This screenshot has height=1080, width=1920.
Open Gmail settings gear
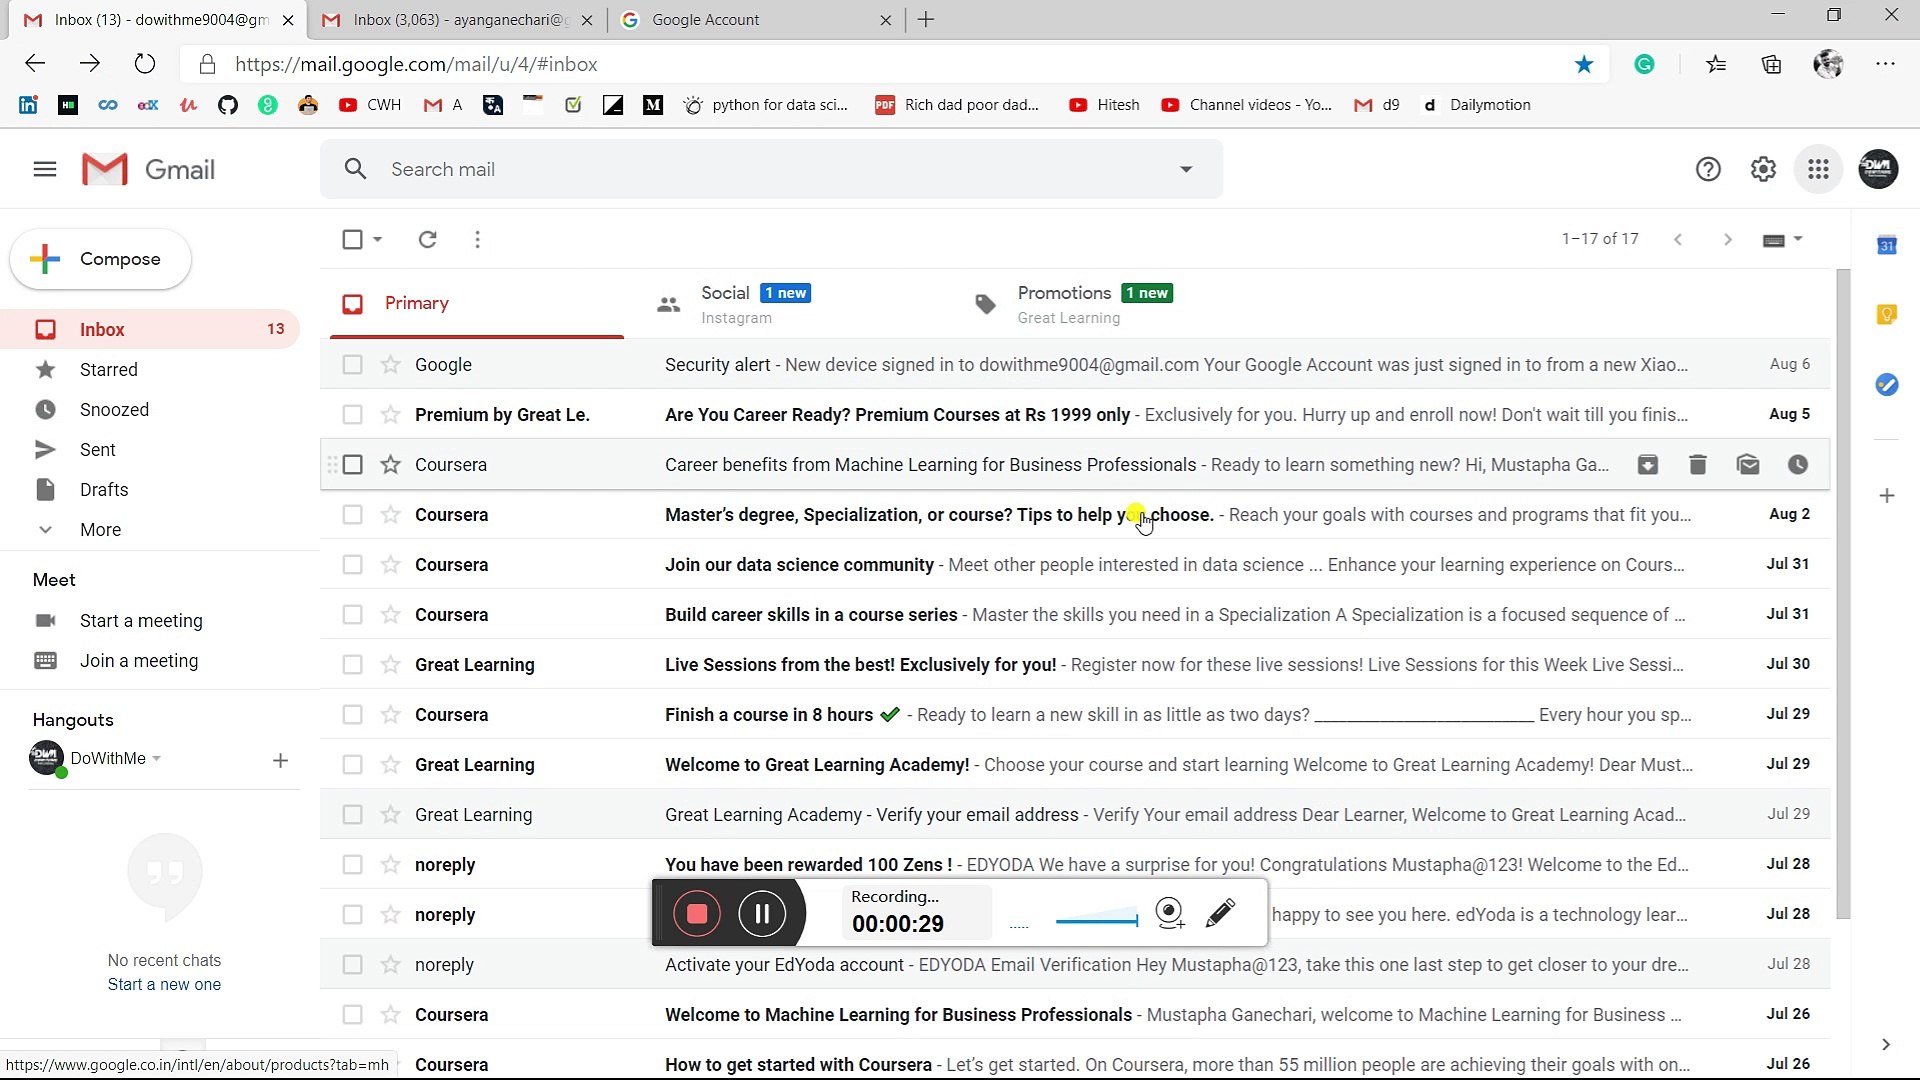tap(1763, 169)
